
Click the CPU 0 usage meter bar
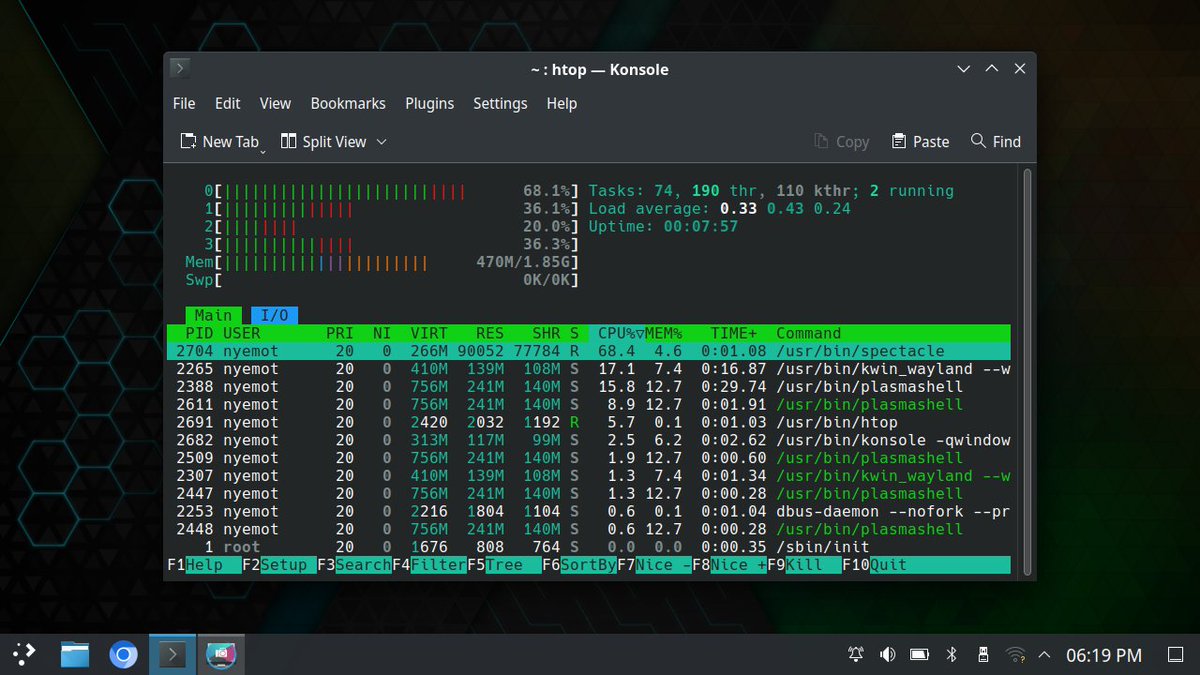(392, 190)
